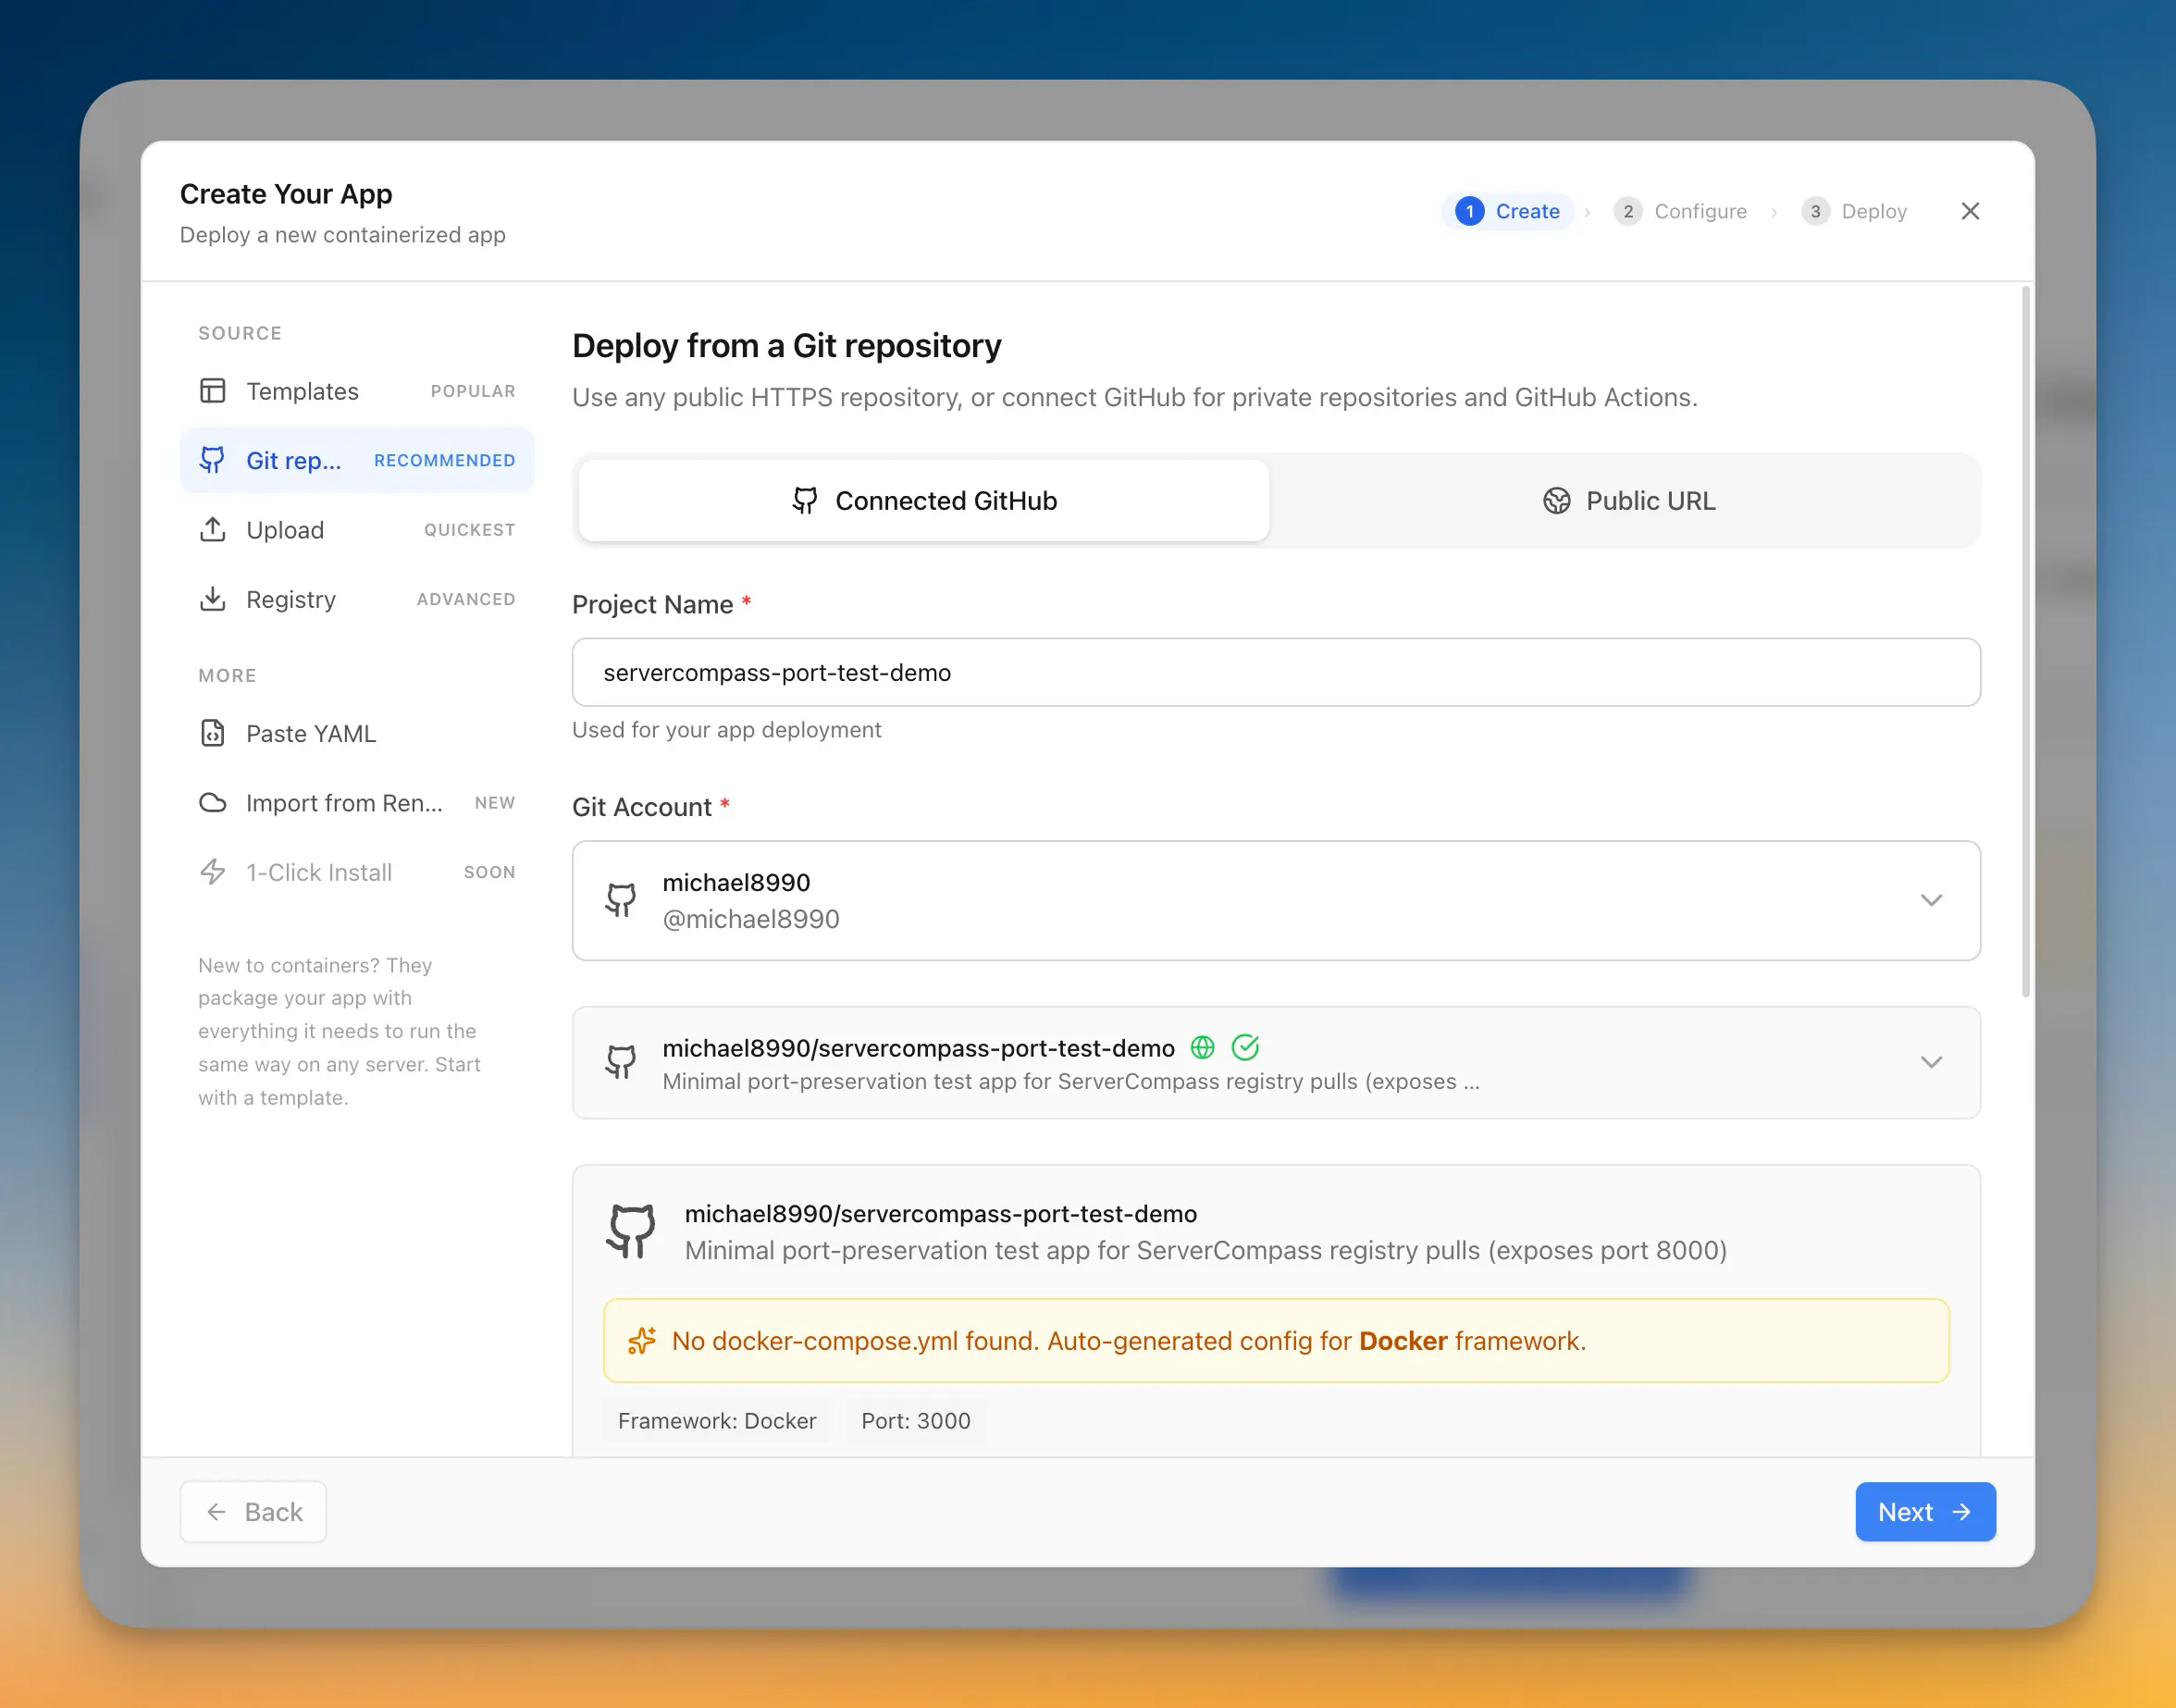
Task: Select the Registry source option
Action: (x=357, y=599)
